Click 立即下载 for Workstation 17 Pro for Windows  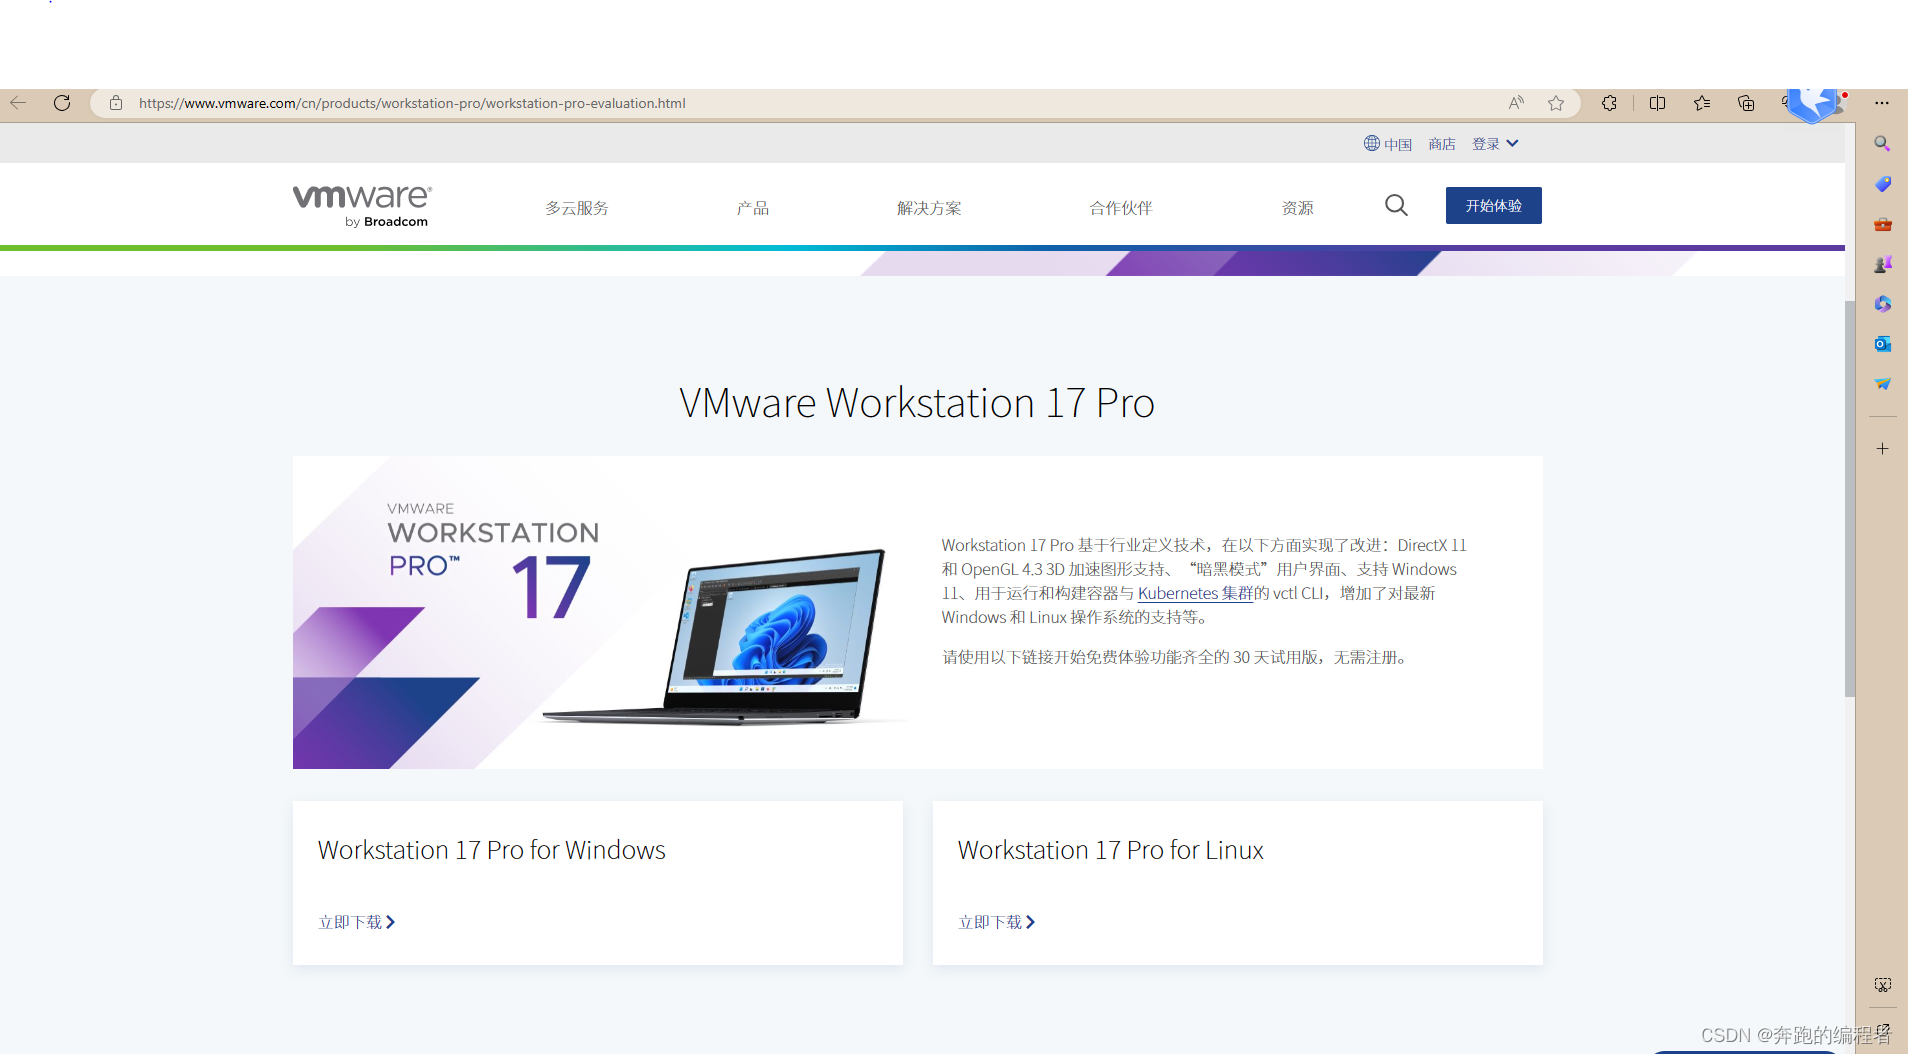(x=357, y=922)
